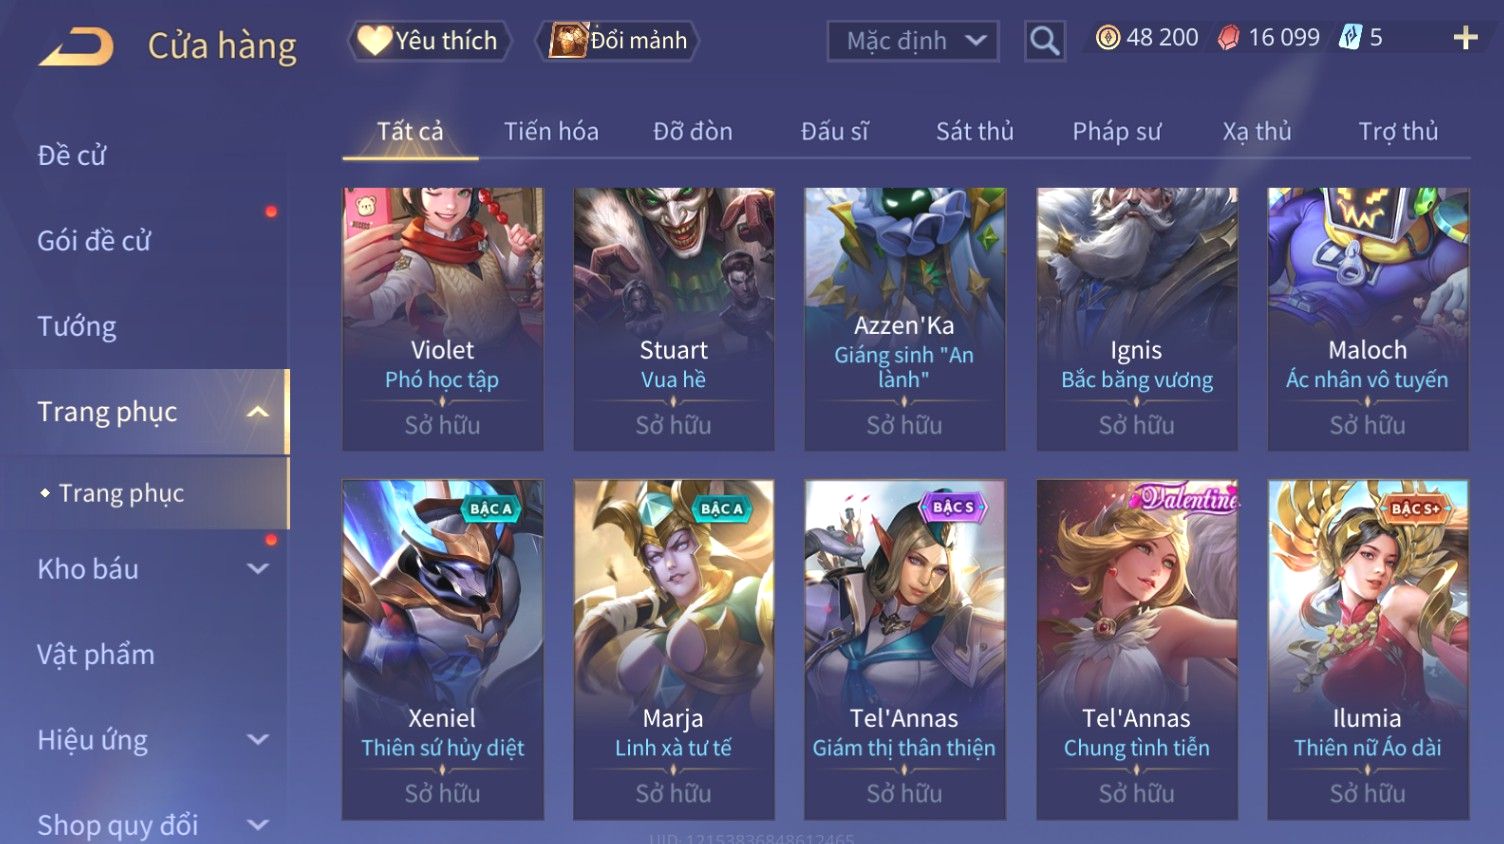
Task: Tap the plus icon to add currency
Action: 1465,38
